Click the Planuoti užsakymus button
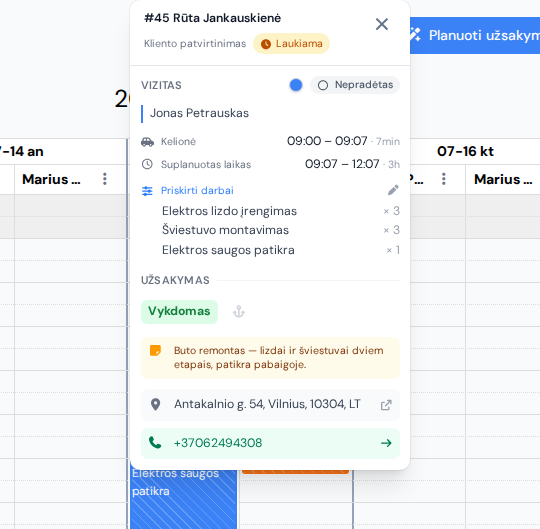The width and height of the screenshot is (540, 529). point(475,35)
